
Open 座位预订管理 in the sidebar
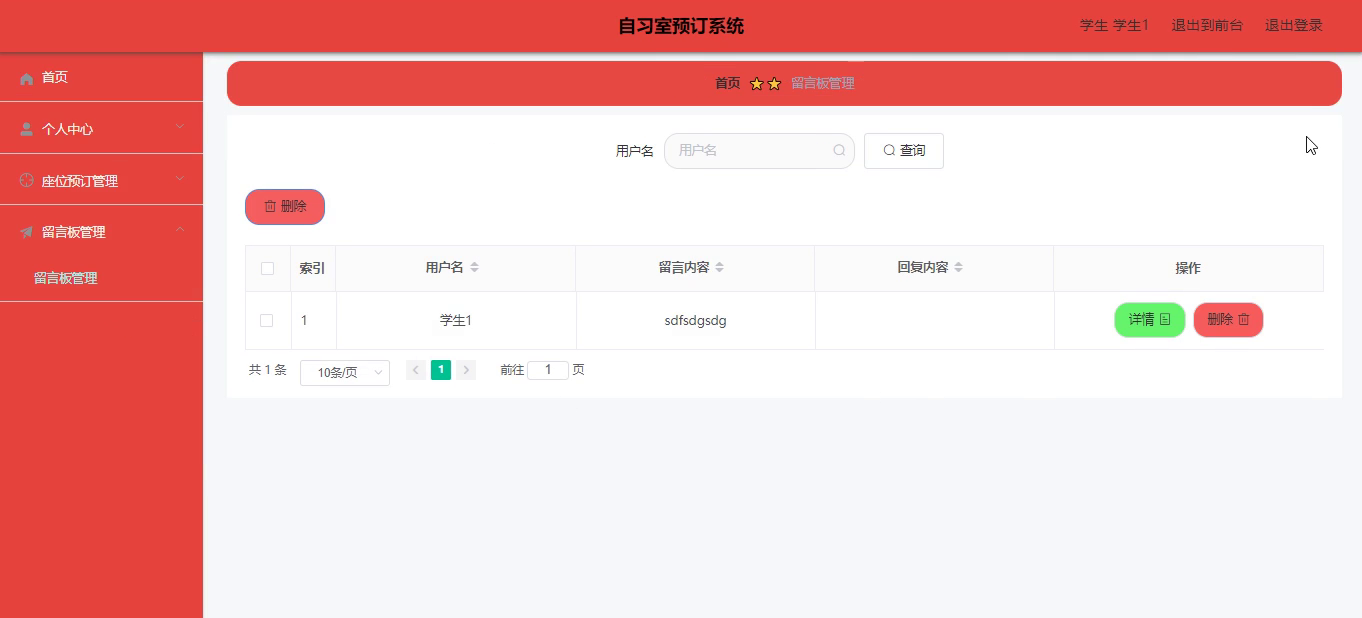pos(101,181)
